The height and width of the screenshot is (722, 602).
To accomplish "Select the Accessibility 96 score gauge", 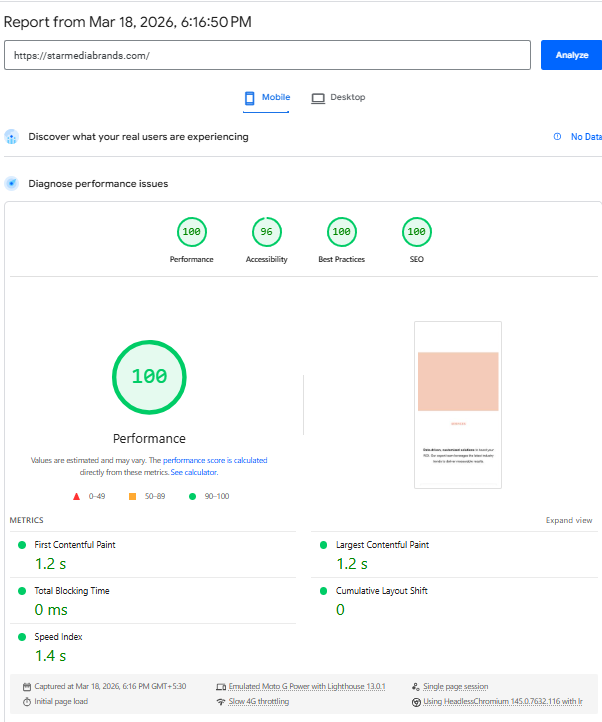I will point(266,233).
